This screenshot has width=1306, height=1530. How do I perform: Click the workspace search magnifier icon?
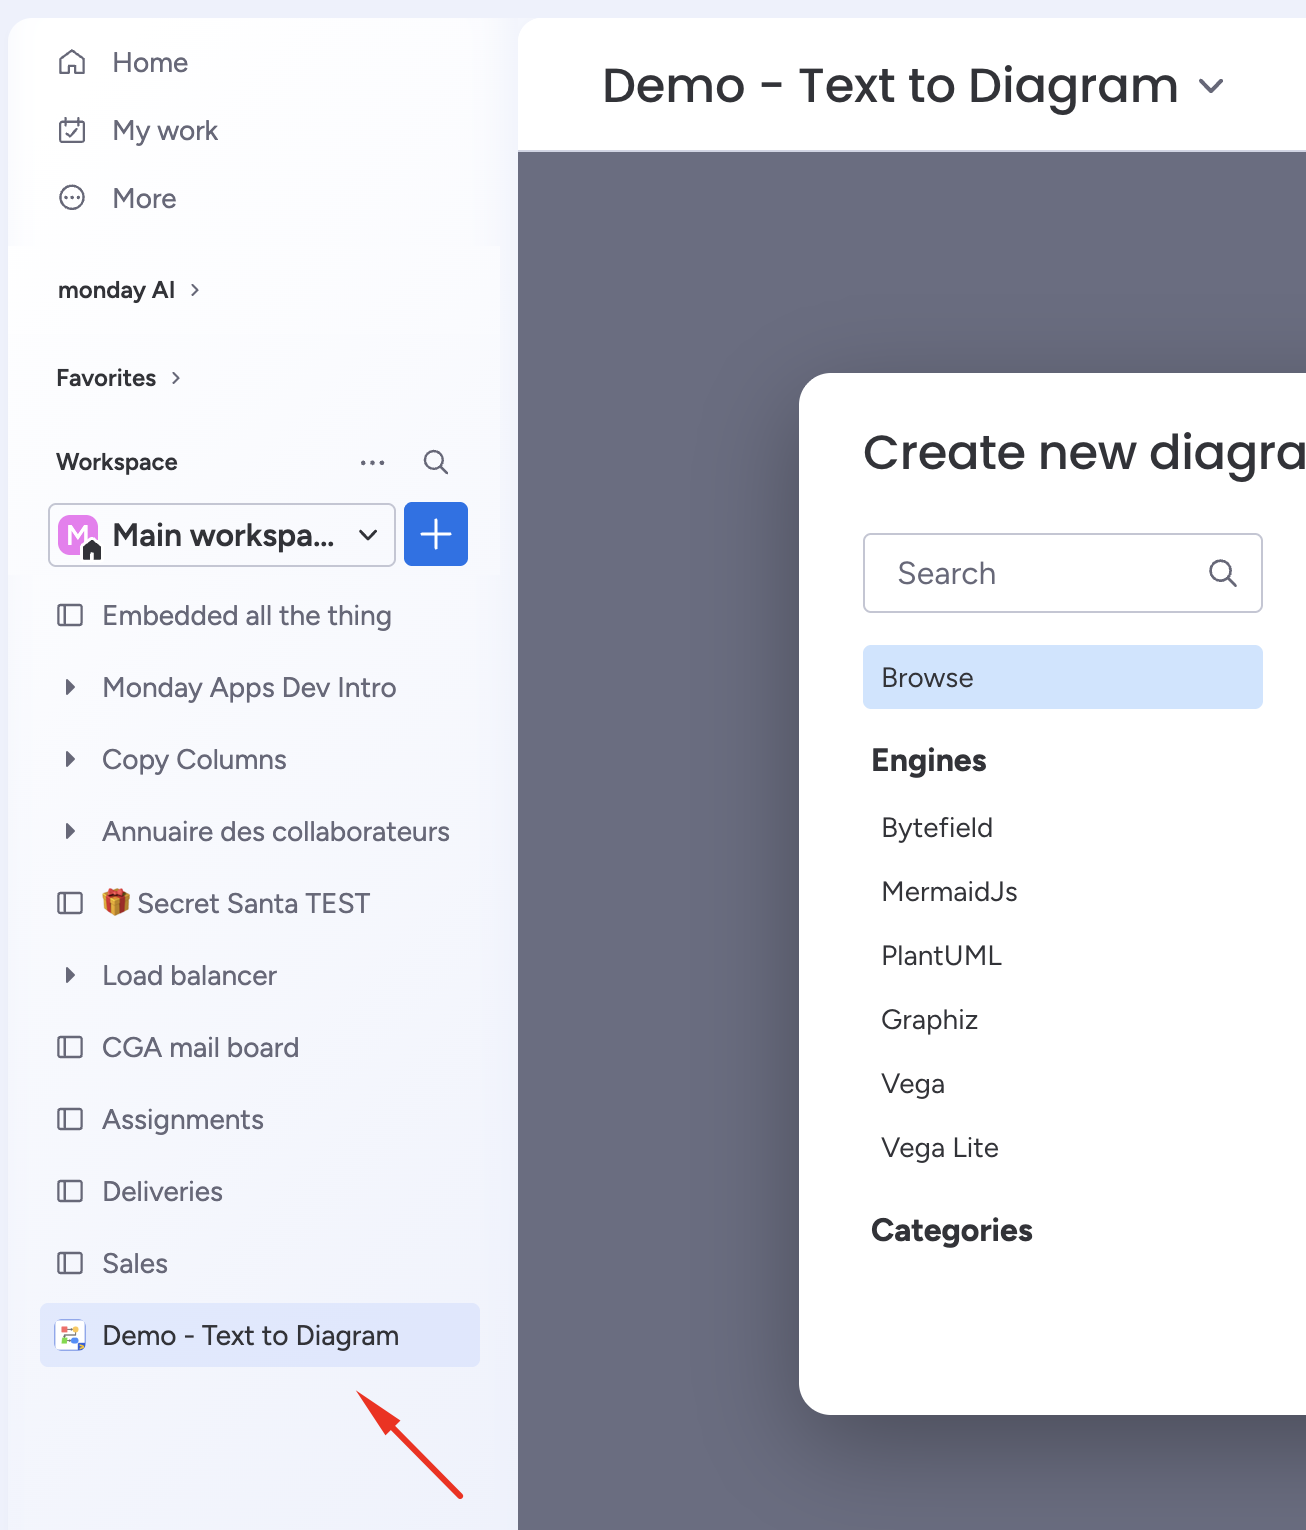pos(436,462)
